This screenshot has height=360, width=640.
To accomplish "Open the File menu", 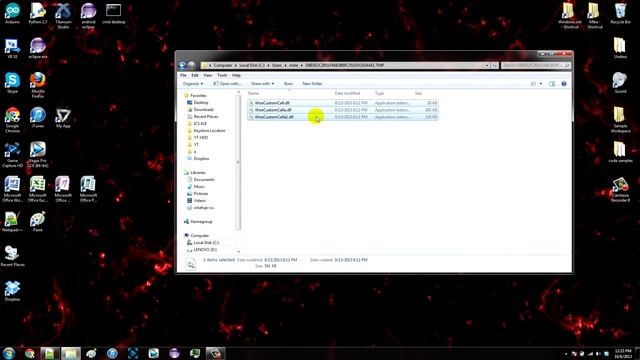I will 183,76.
